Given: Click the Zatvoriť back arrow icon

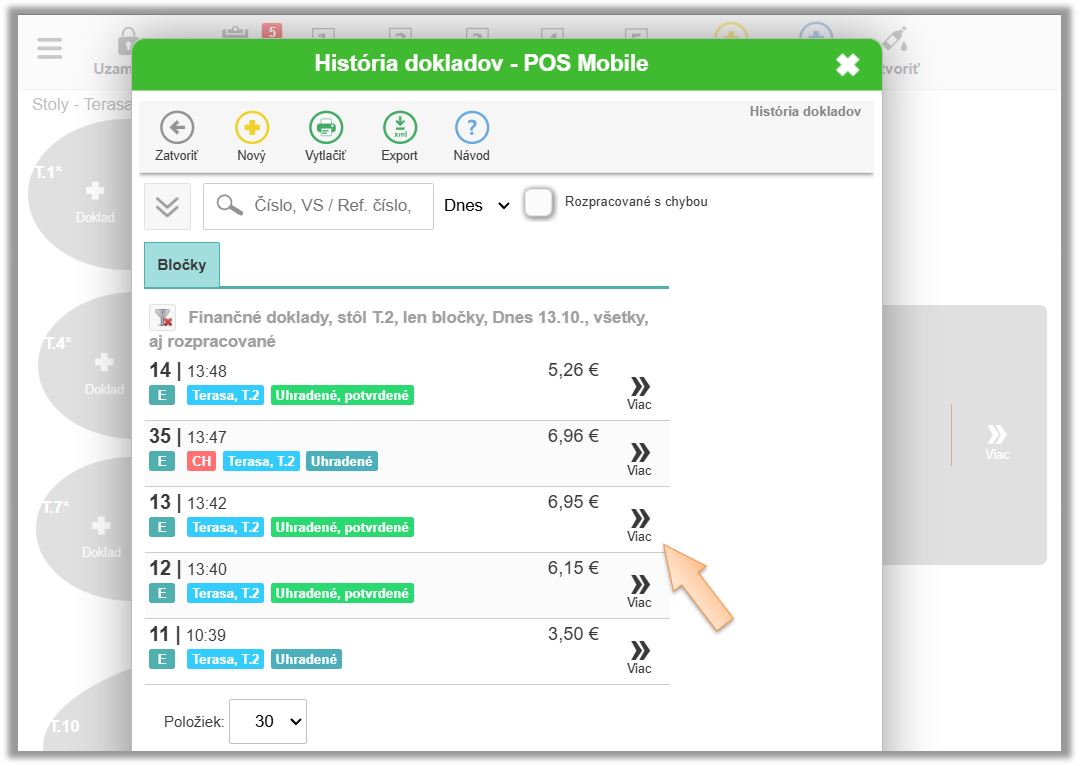Looking at the screenshot, I should point(176,128).
